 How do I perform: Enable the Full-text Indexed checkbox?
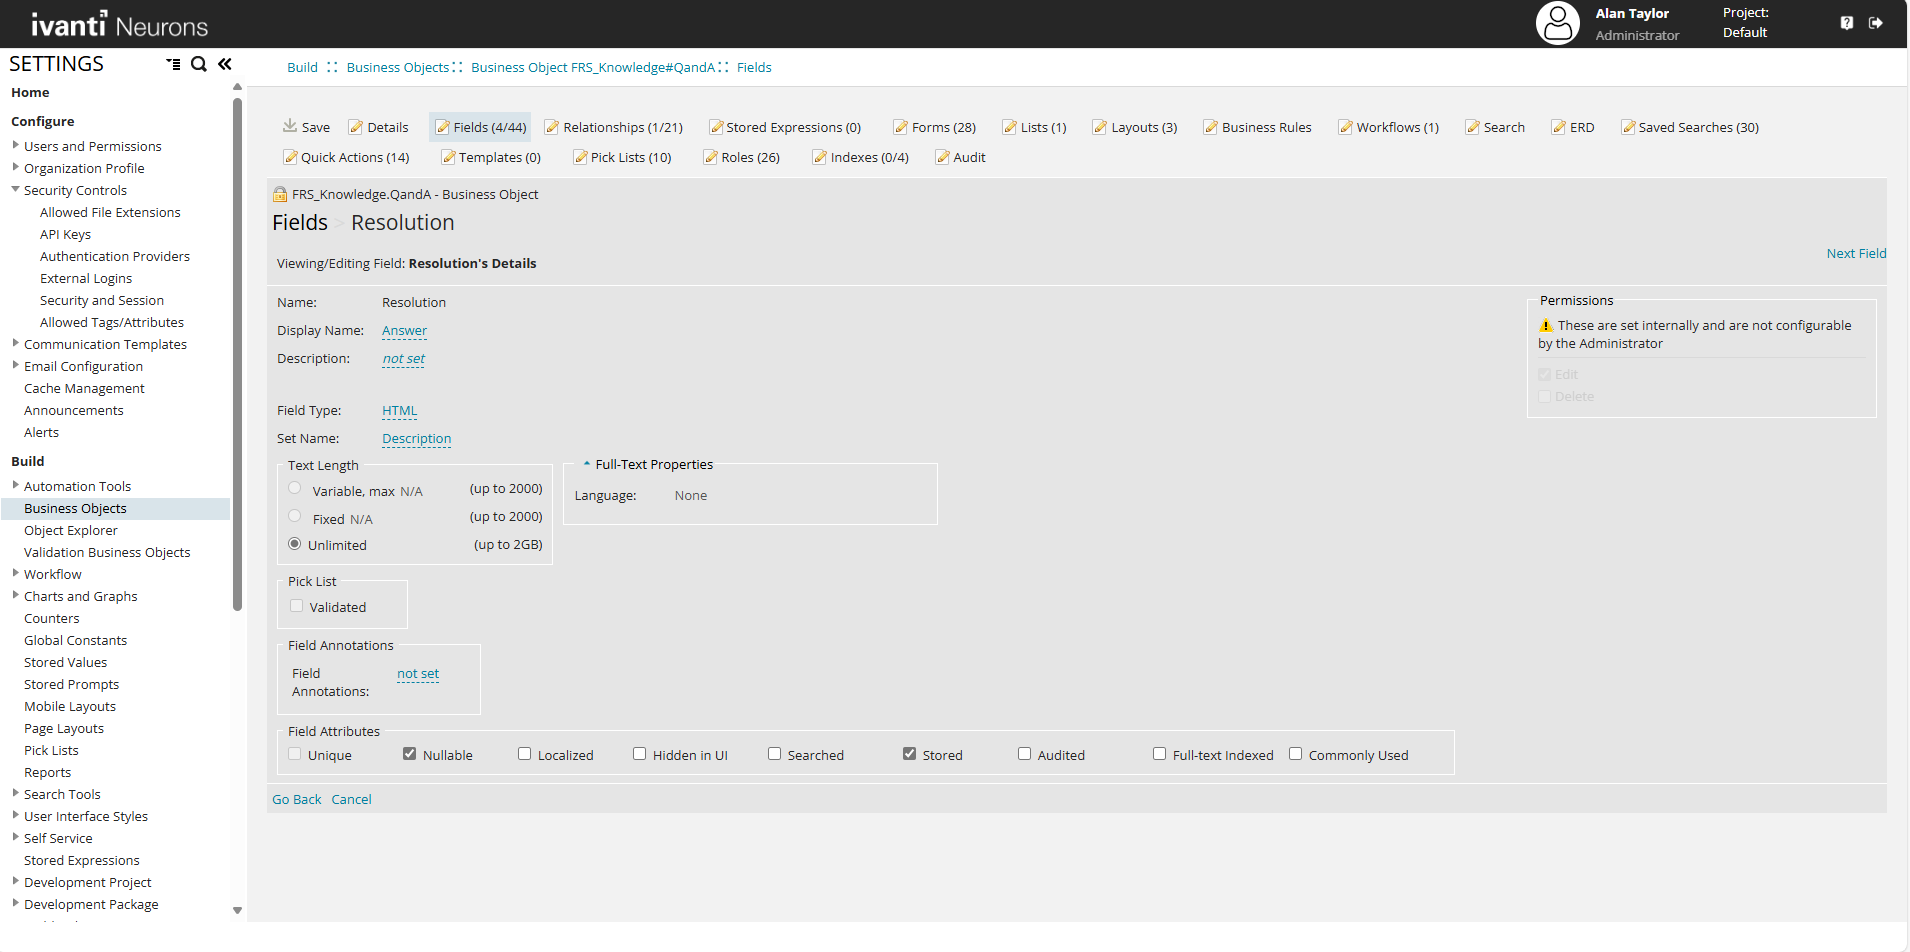[x=1159, y=754]
